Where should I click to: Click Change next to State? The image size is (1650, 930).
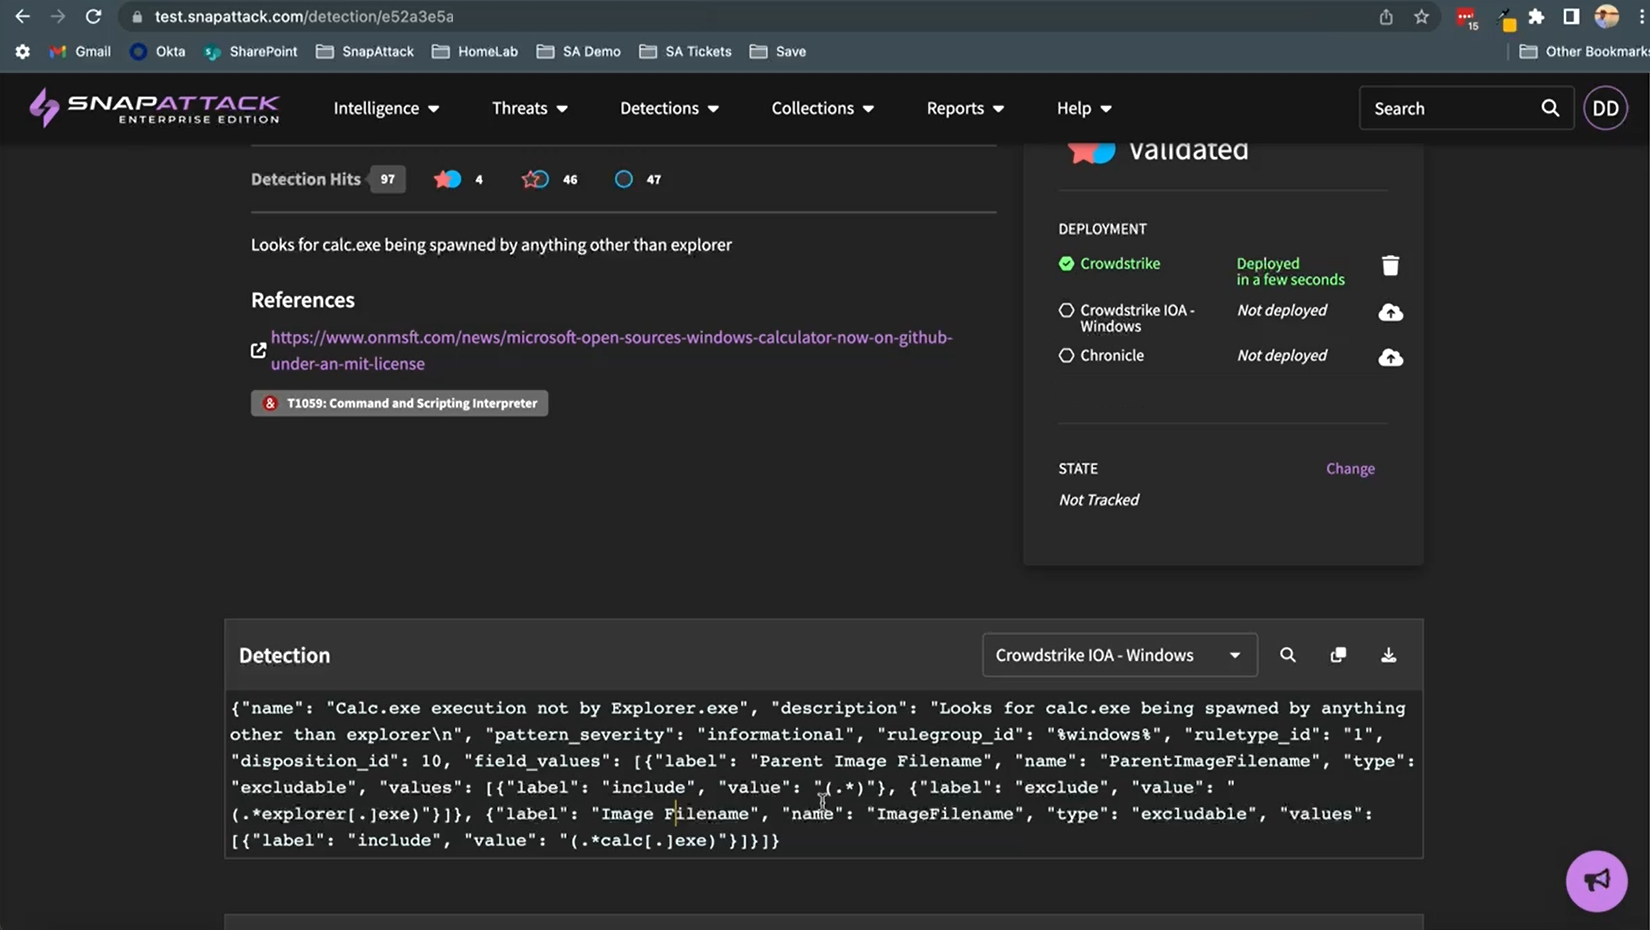1350,468
